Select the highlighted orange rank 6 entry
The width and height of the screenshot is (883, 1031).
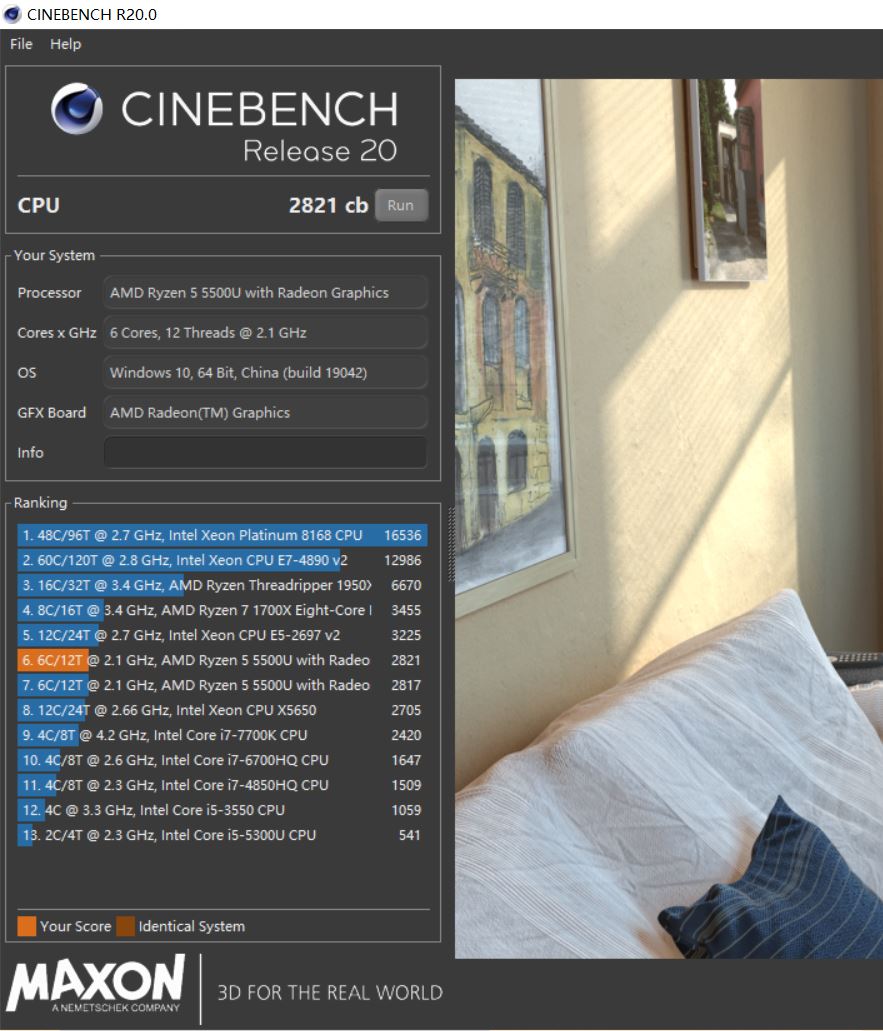tap(220, 660)
